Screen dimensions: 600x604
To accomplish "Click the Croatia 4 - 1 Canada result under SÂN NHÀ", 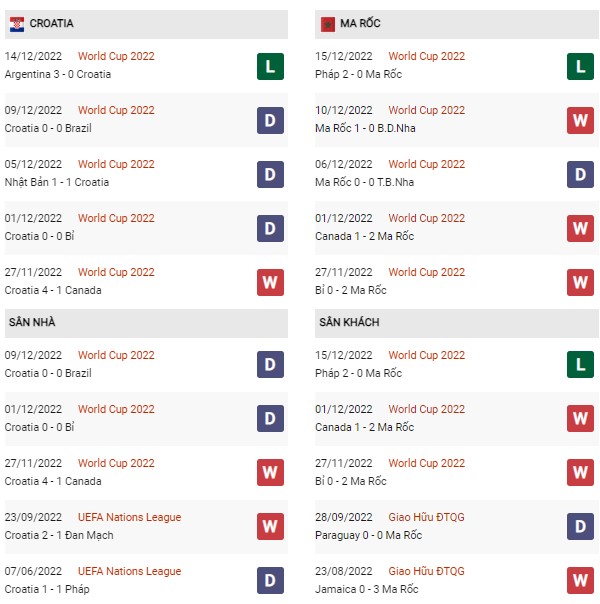I will point(53,481).
